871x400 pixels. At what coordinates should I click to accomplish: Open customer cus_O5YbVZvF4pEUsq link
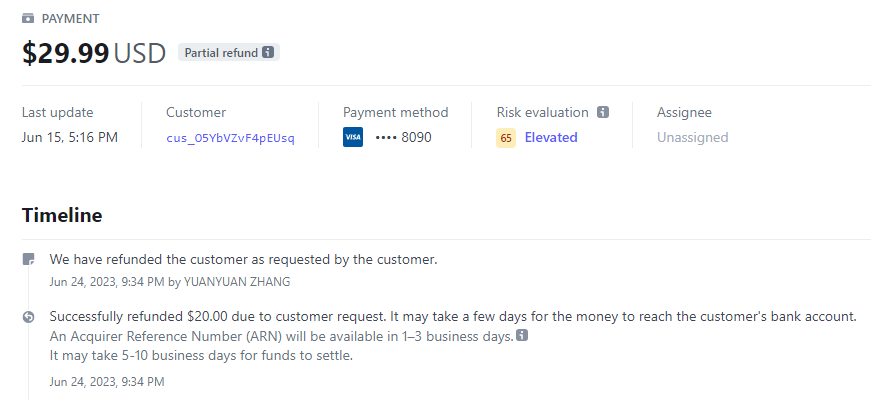click(x=230, y=138)
